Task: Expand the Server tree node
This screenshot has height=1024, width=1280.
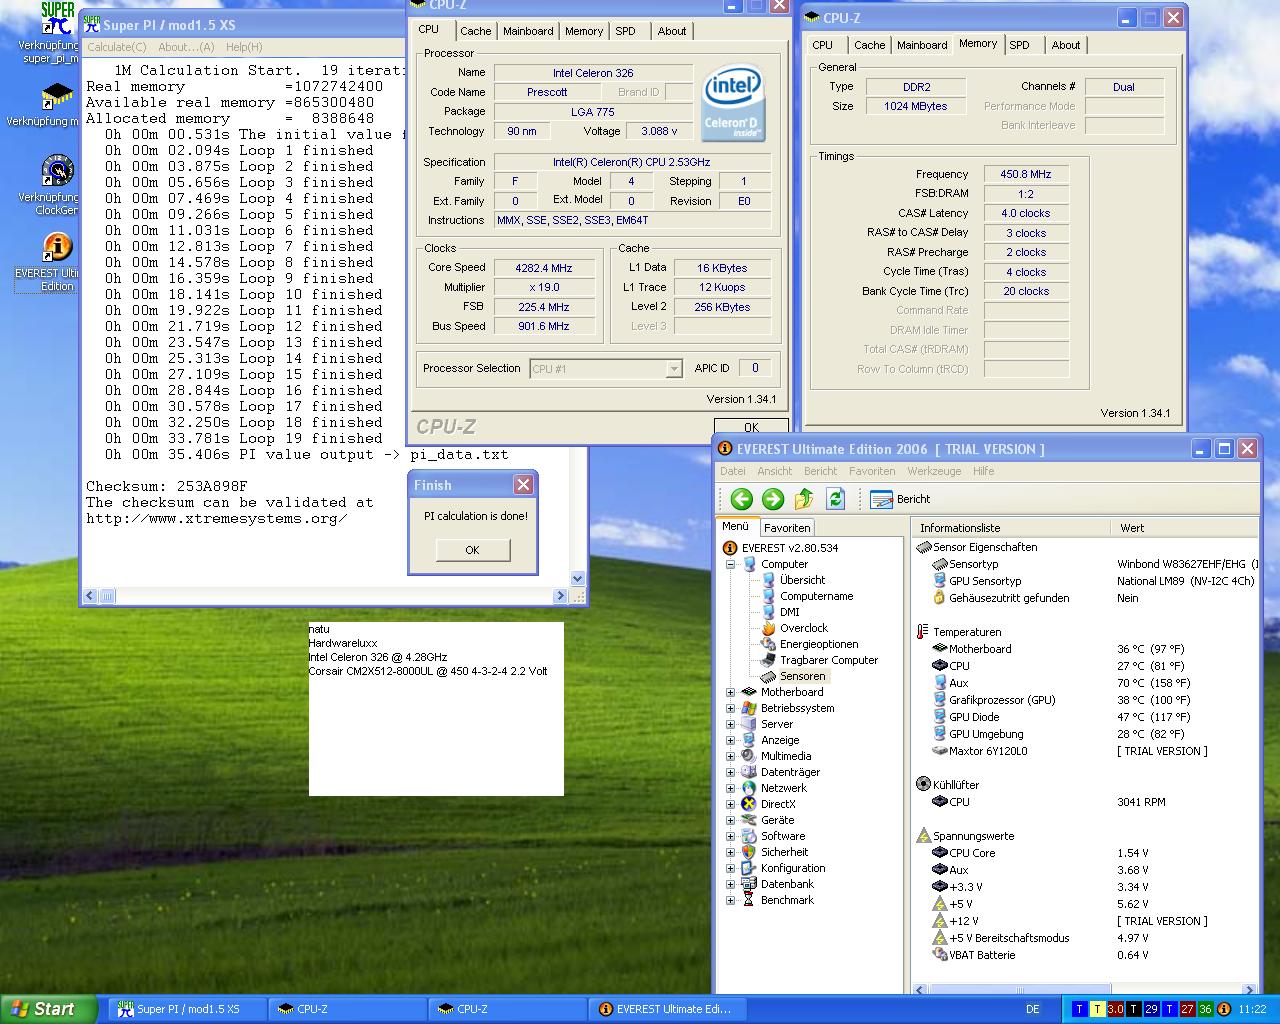Action: 730,724
